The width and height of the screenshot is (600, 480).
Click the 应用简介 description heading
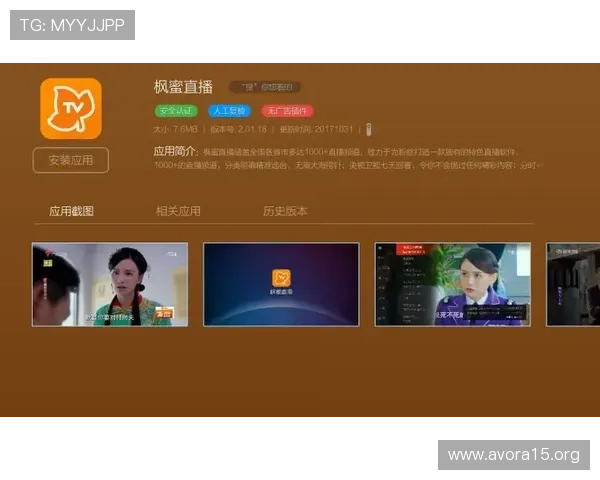[174, 151]
